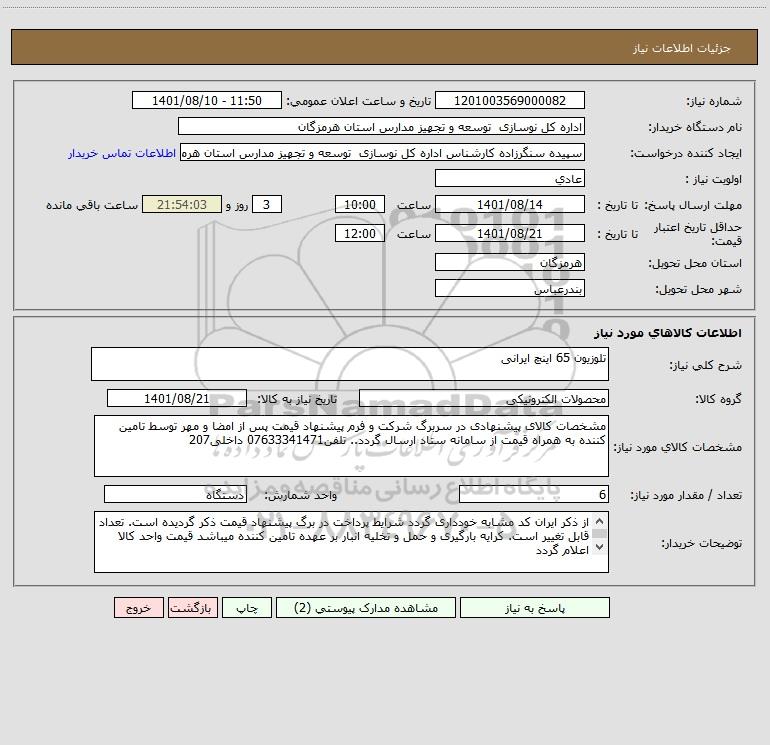Click the مشخصات کالای مورد نیاز label
The image size is (770, 745).
tap(677, 447)
